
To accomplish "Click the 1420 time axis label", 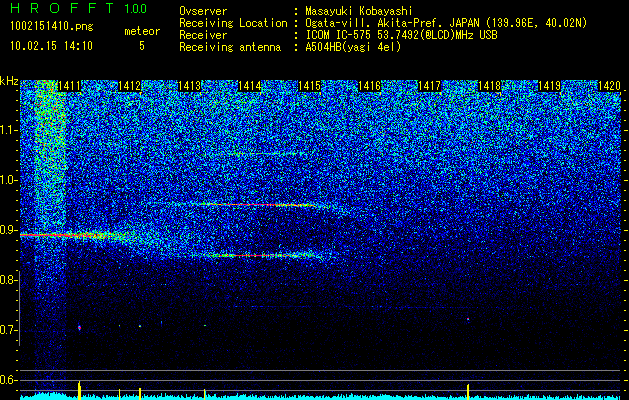I will click(609, 86).
